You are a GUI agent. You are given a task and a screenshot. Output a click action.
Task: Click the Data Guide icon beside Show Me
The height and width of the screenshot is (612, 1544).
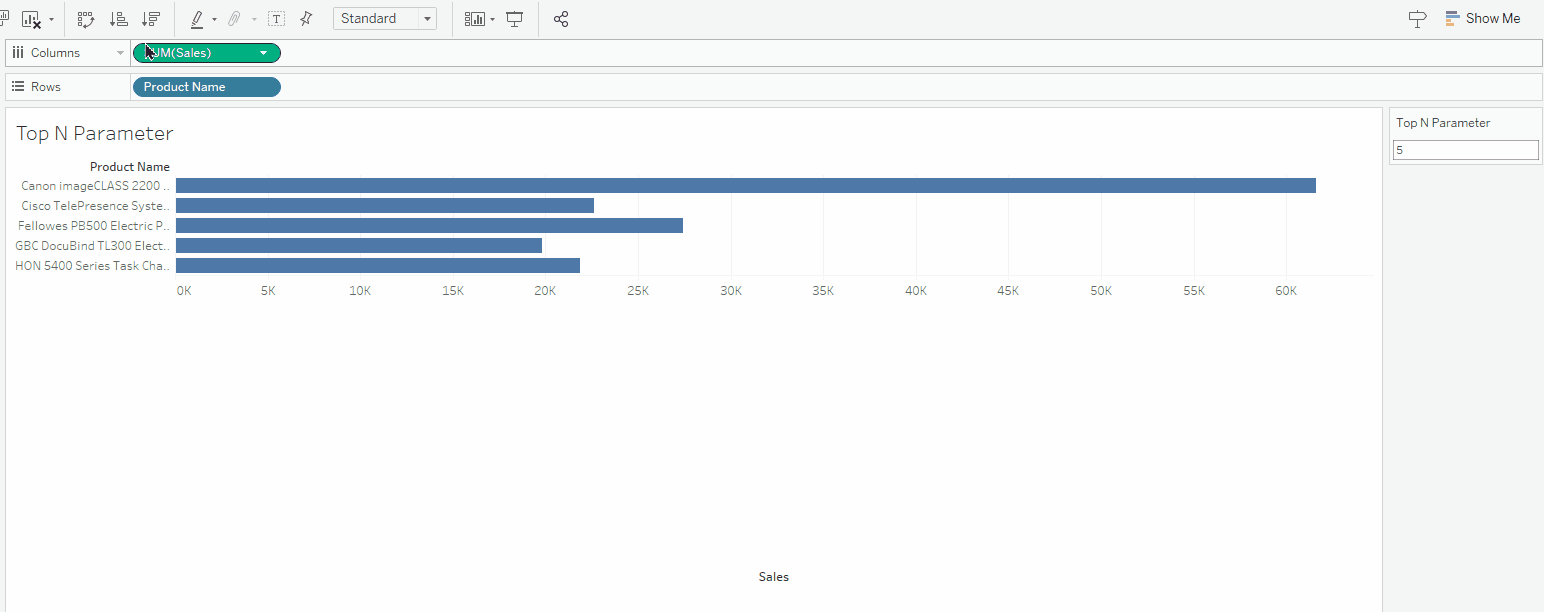(1417, 19)
